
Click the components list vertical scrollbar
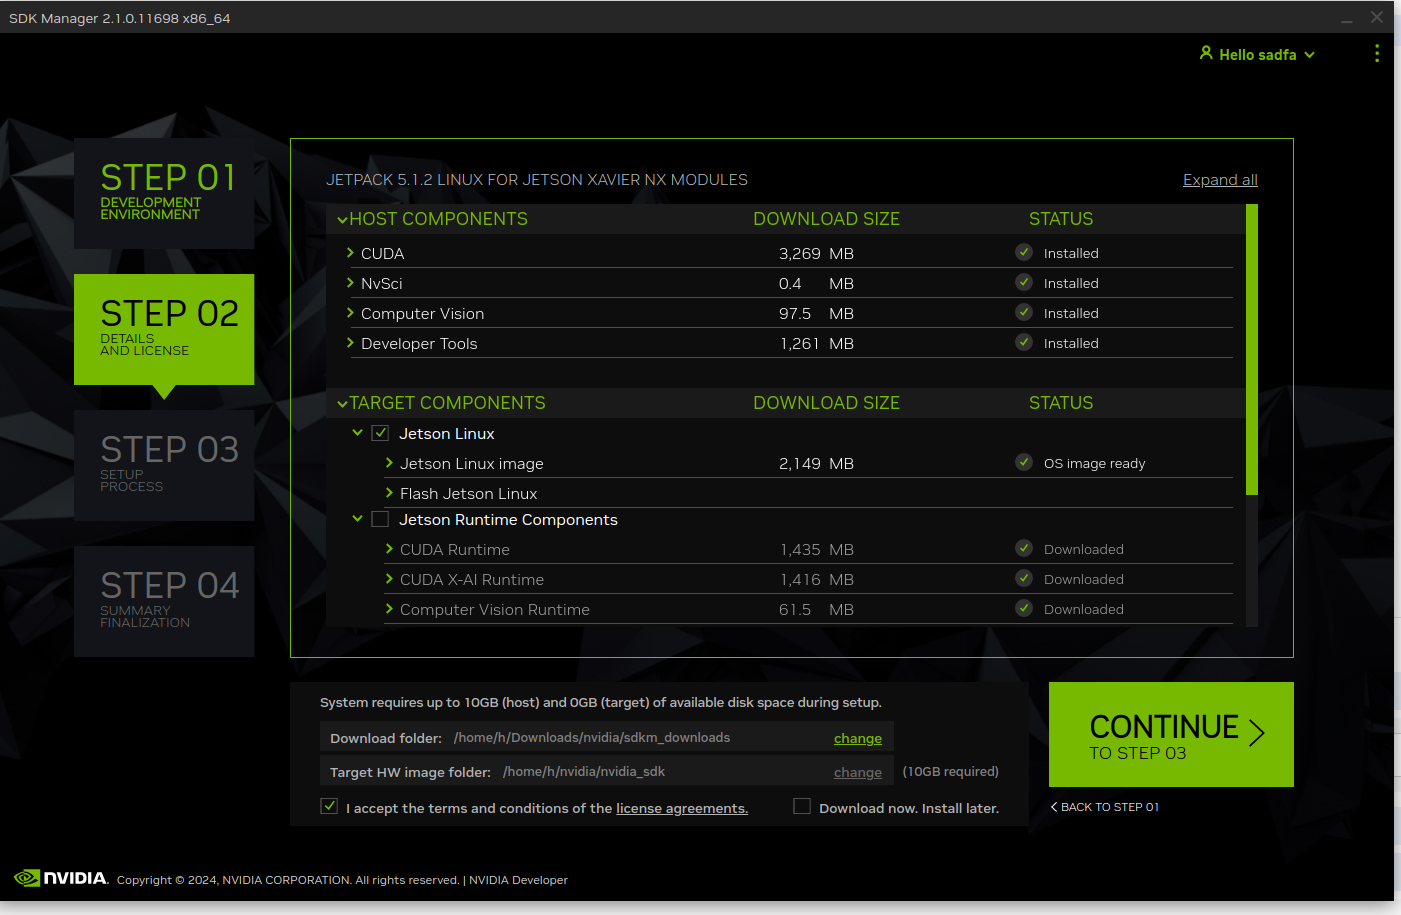click(x=1252, y=350)
